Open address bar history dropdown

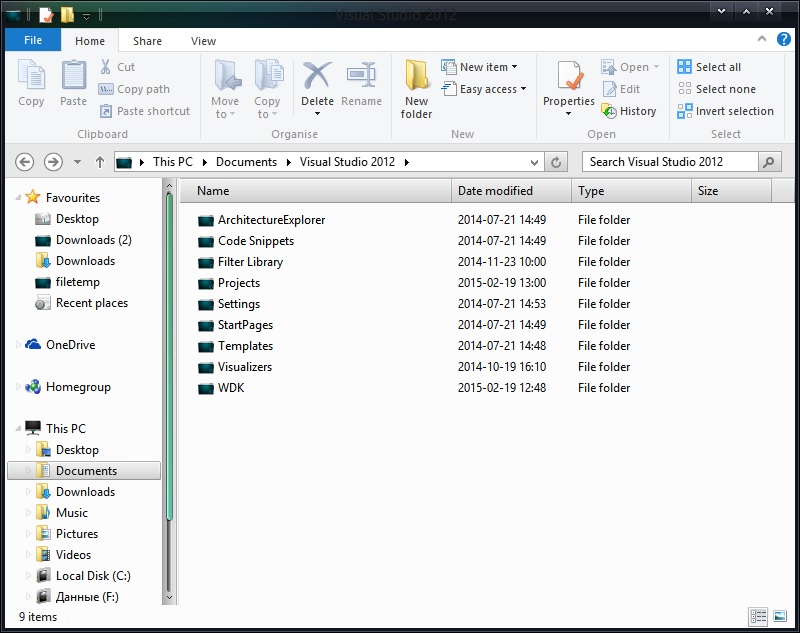coord(534,162)
